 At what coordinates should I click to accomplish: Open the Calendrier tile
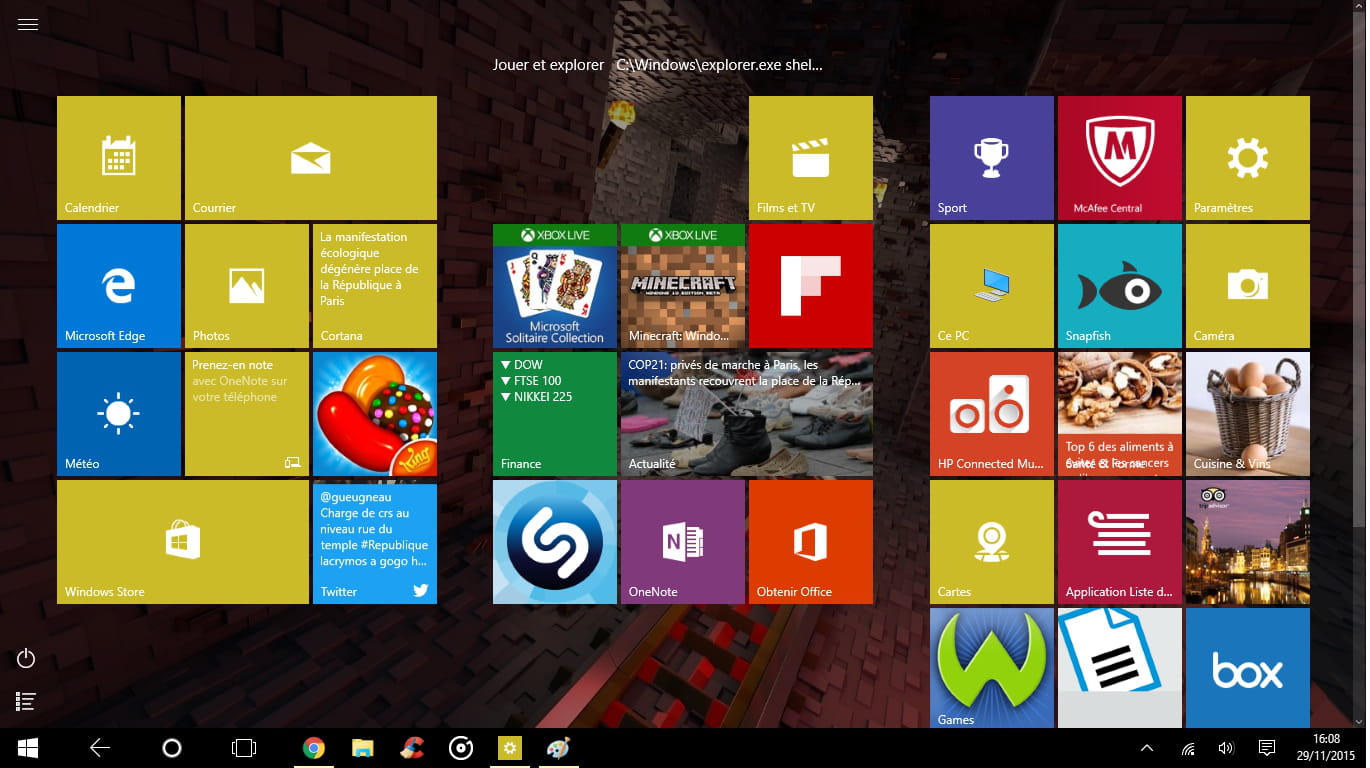tap(119, 158)
